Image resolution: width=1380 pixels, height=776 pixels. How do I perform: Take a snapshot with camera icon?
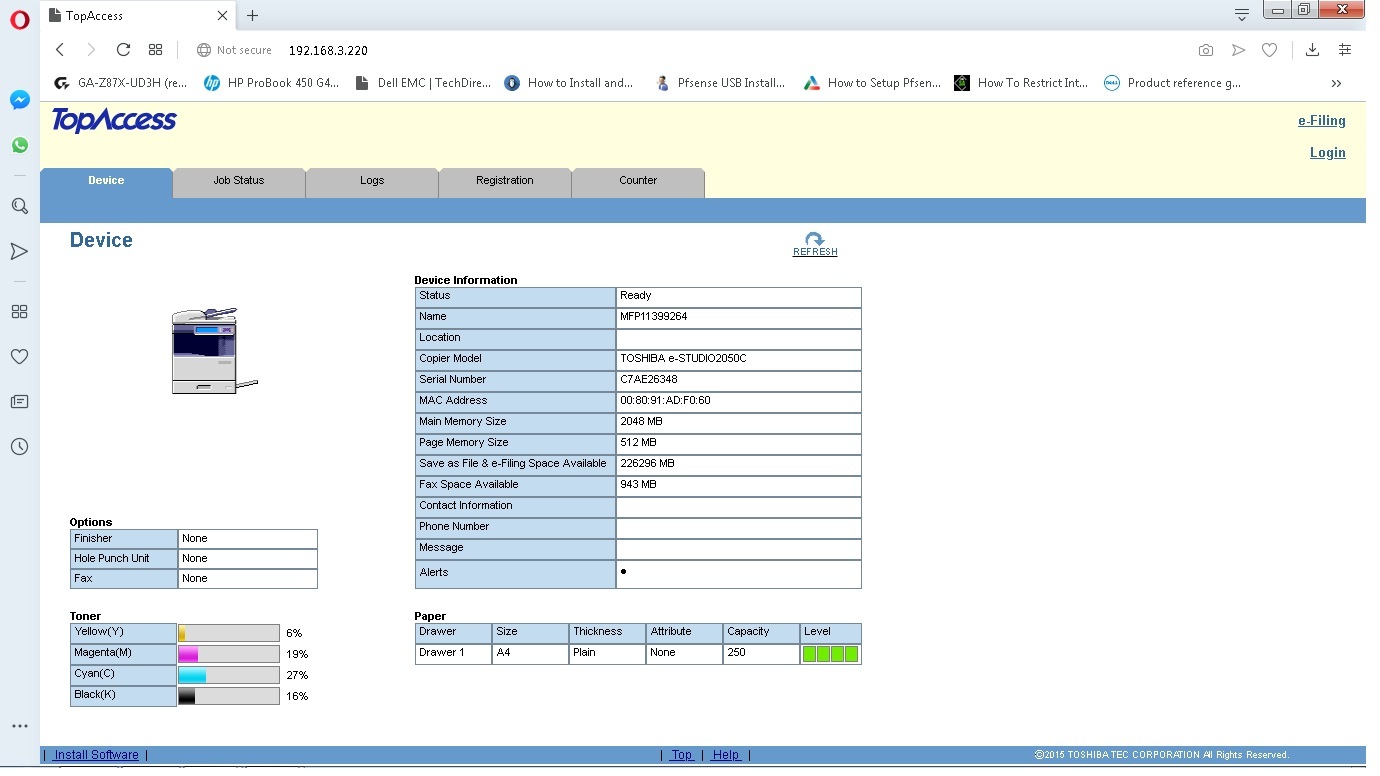point(1206,50)
